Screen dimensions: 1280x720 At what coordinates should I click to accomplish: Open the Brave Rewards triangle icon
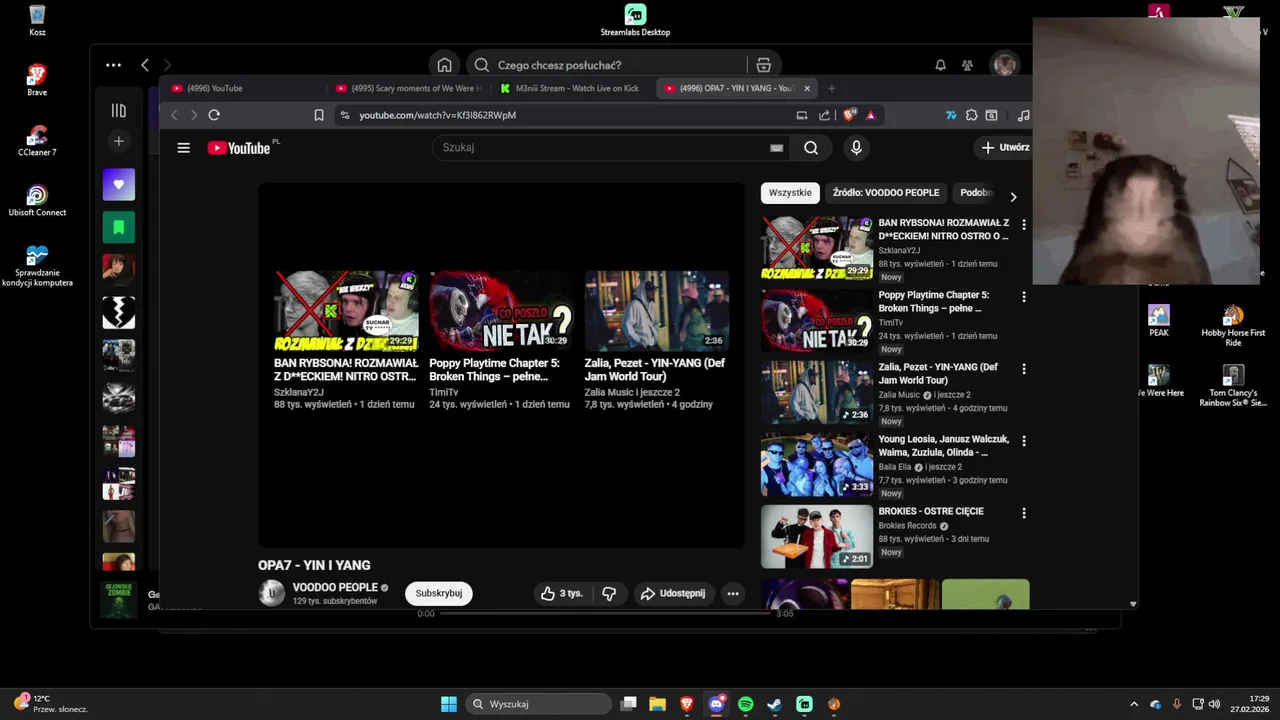[871, 115]
